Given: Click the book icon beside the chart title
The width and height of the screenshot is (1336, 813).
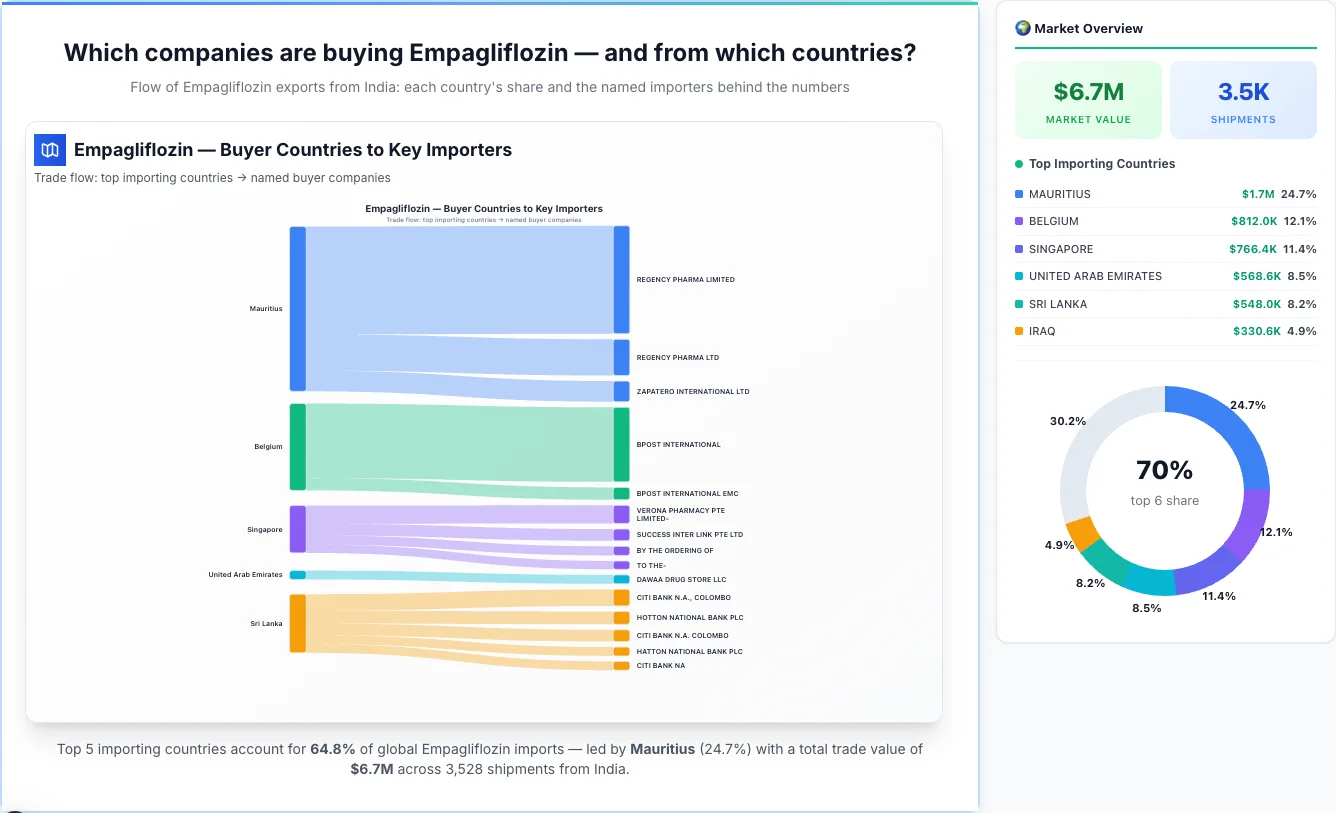Looking at the screenshot, I should [x=49, y=149].
